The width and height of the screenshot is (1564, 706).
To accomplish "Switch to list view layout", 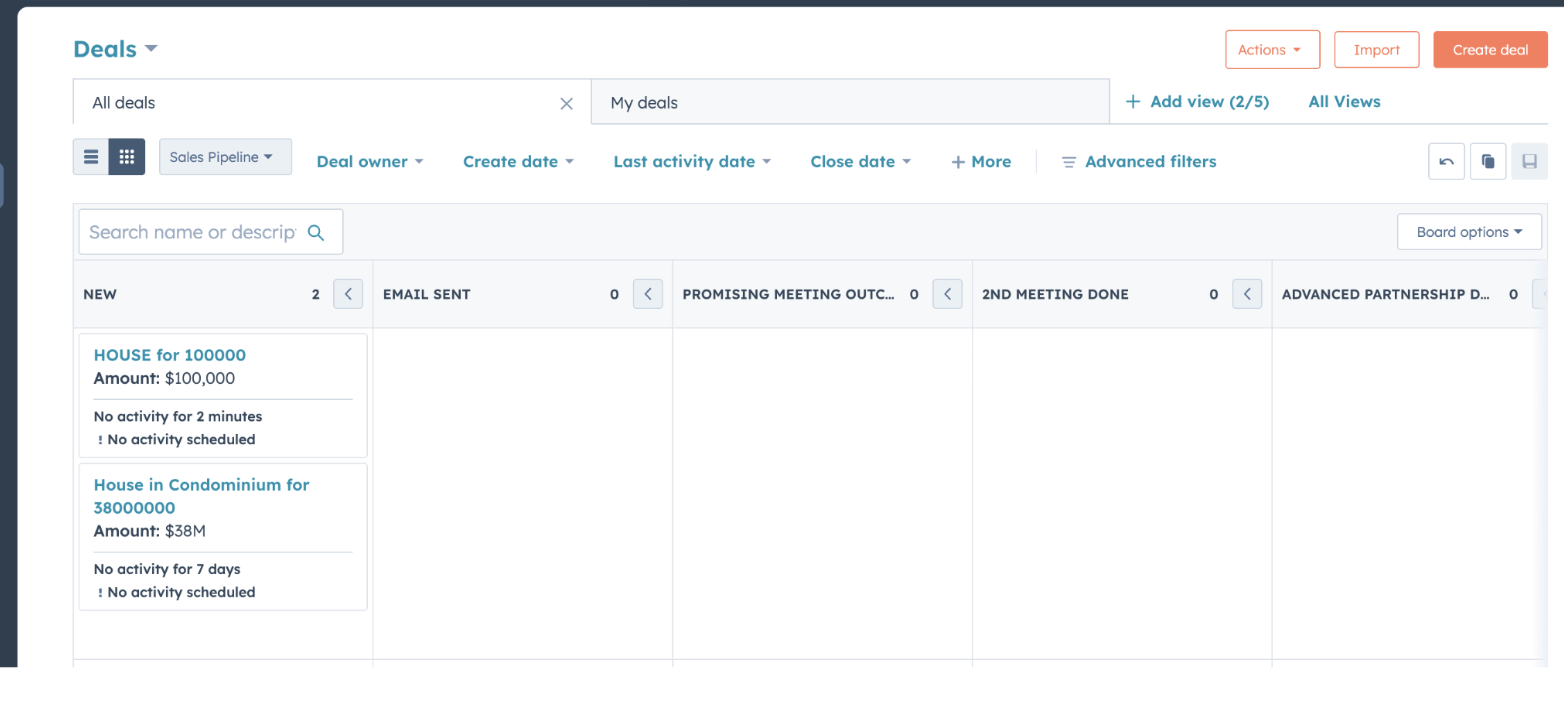I will click(91, 157).
